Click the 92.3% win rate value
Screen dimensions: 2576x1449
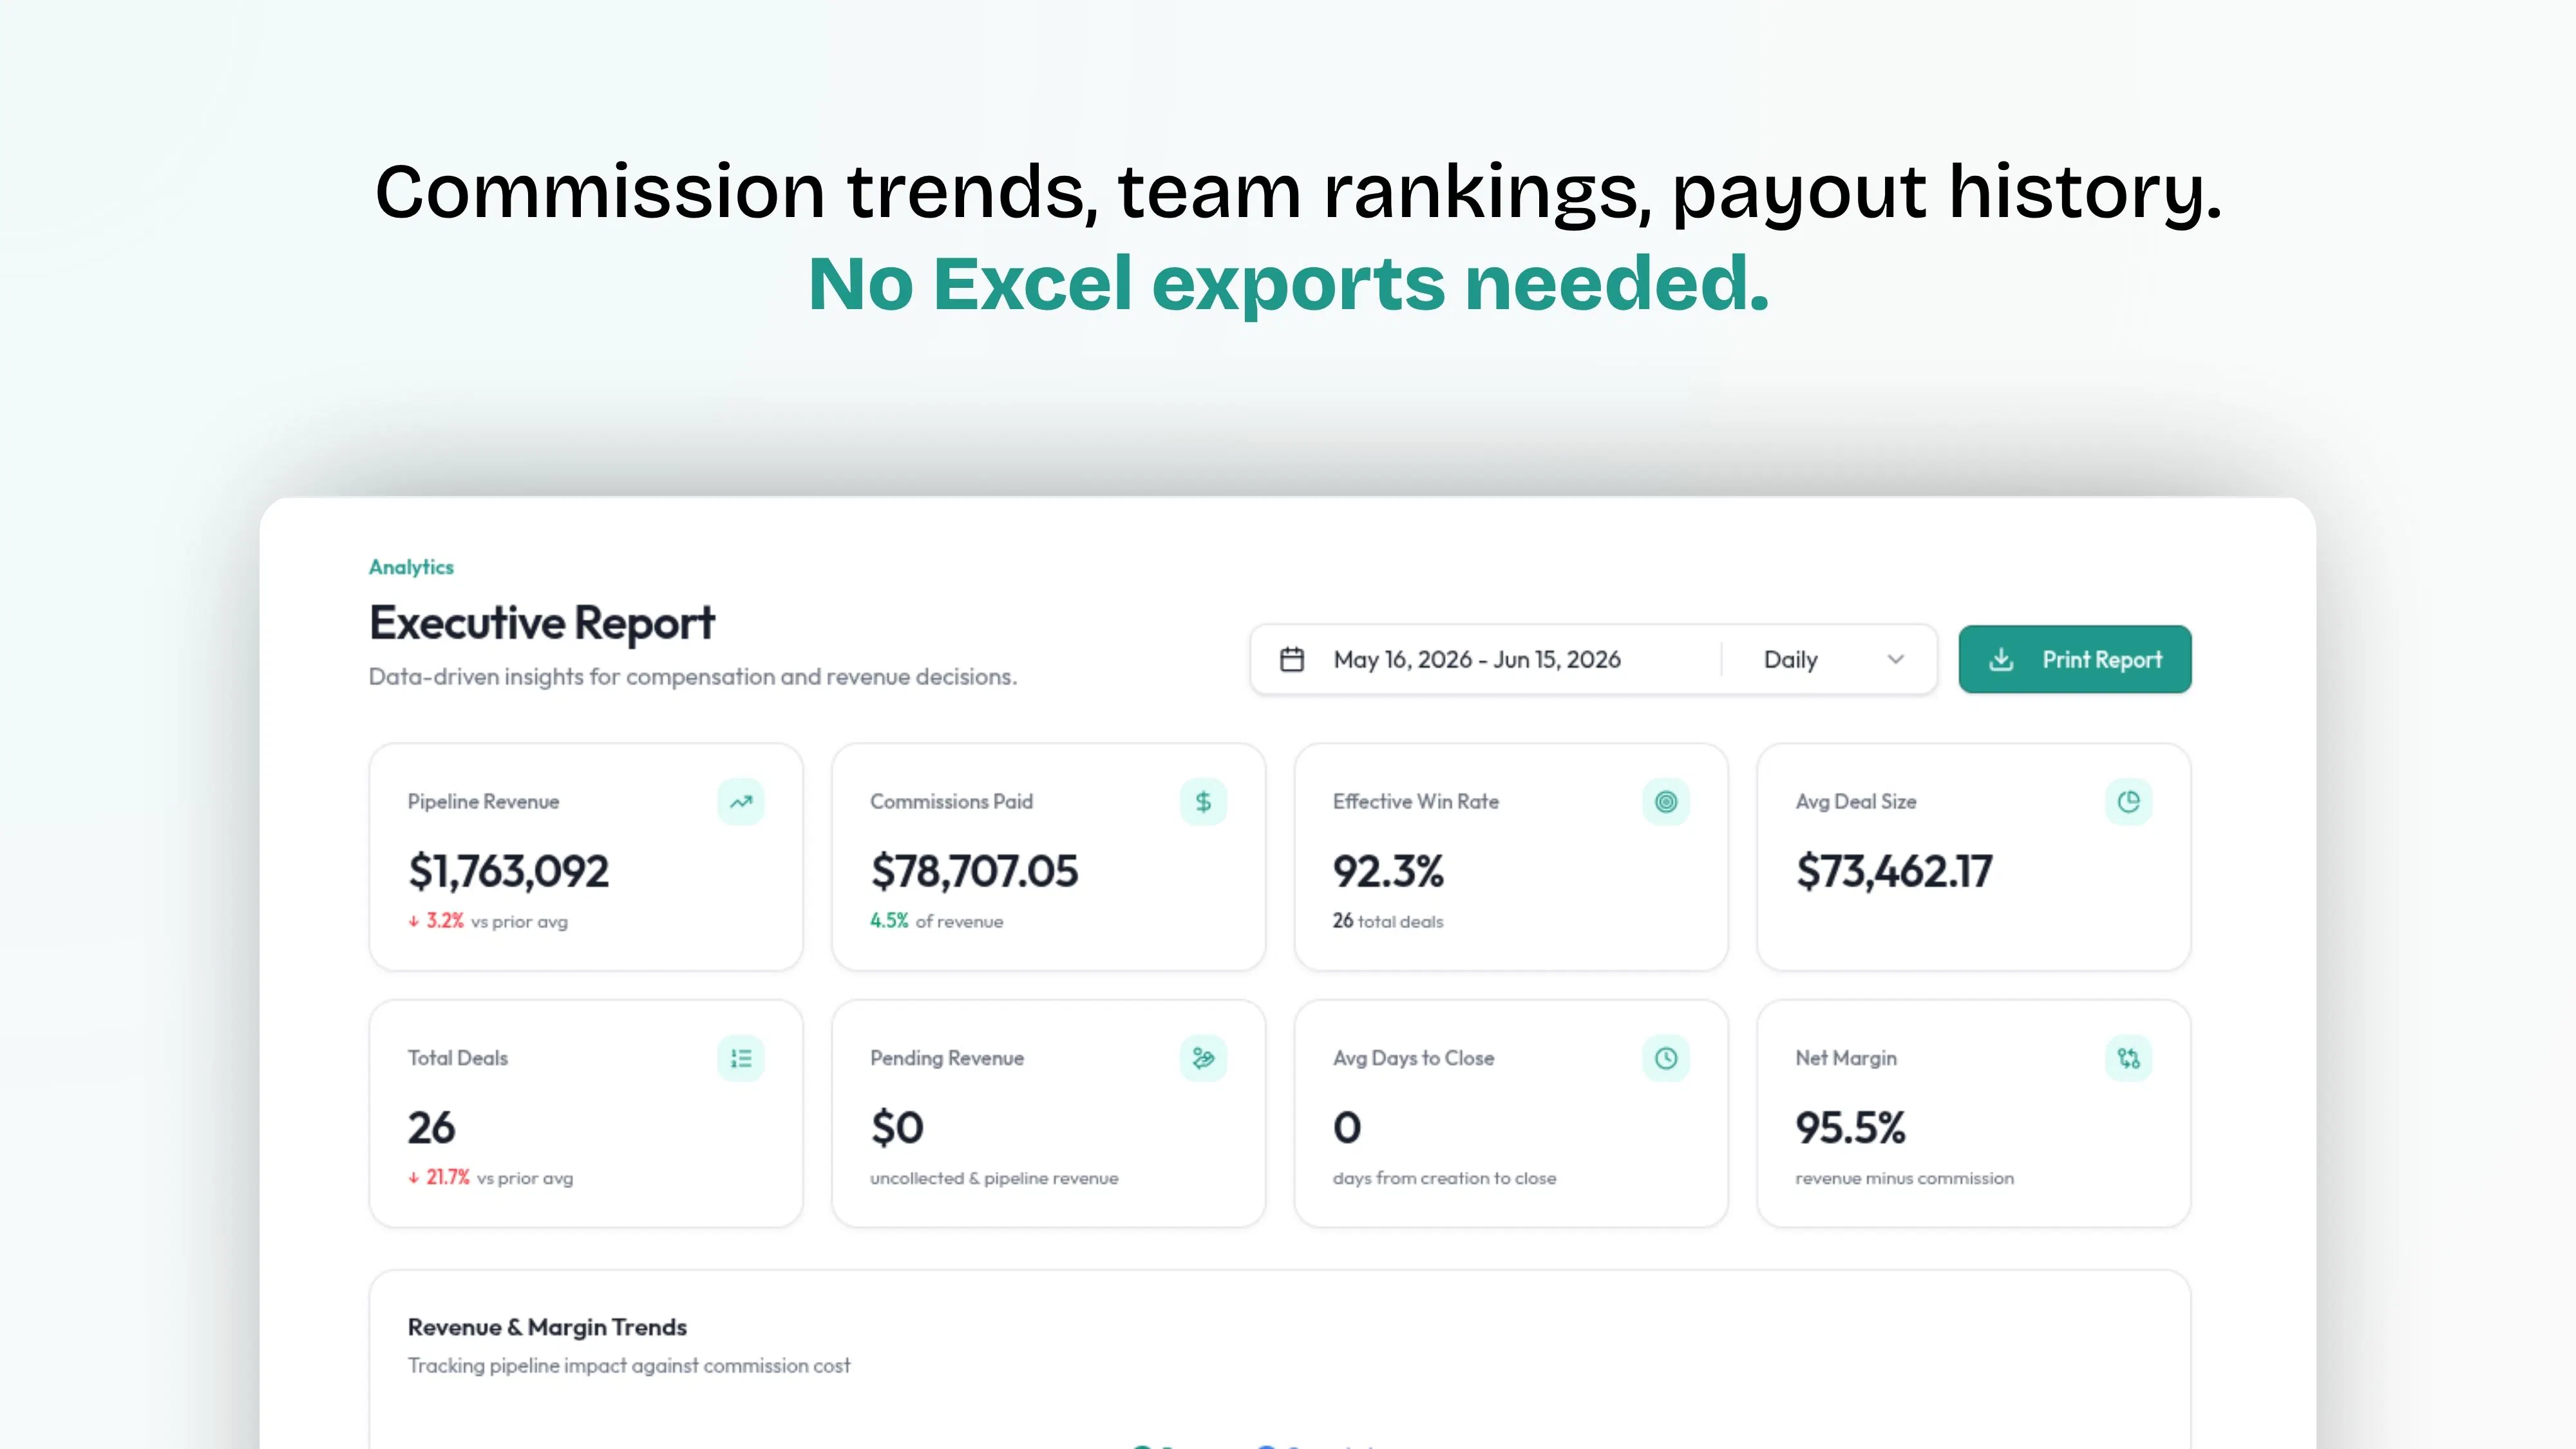pyautogui.click(x=1388, y=871)
